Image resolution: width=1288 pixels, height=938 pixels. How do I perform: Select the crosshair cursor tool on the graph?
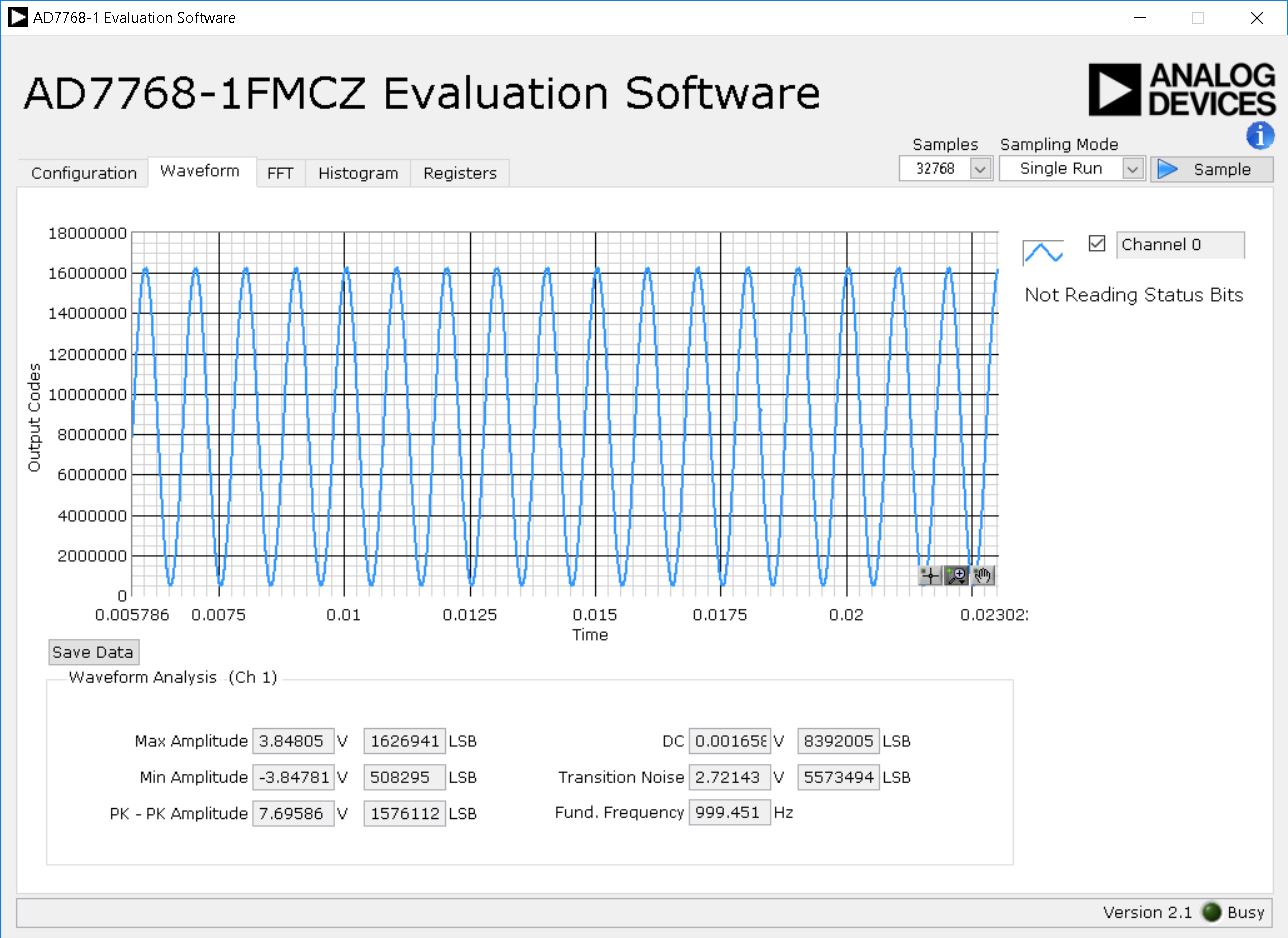coord(930,575)
